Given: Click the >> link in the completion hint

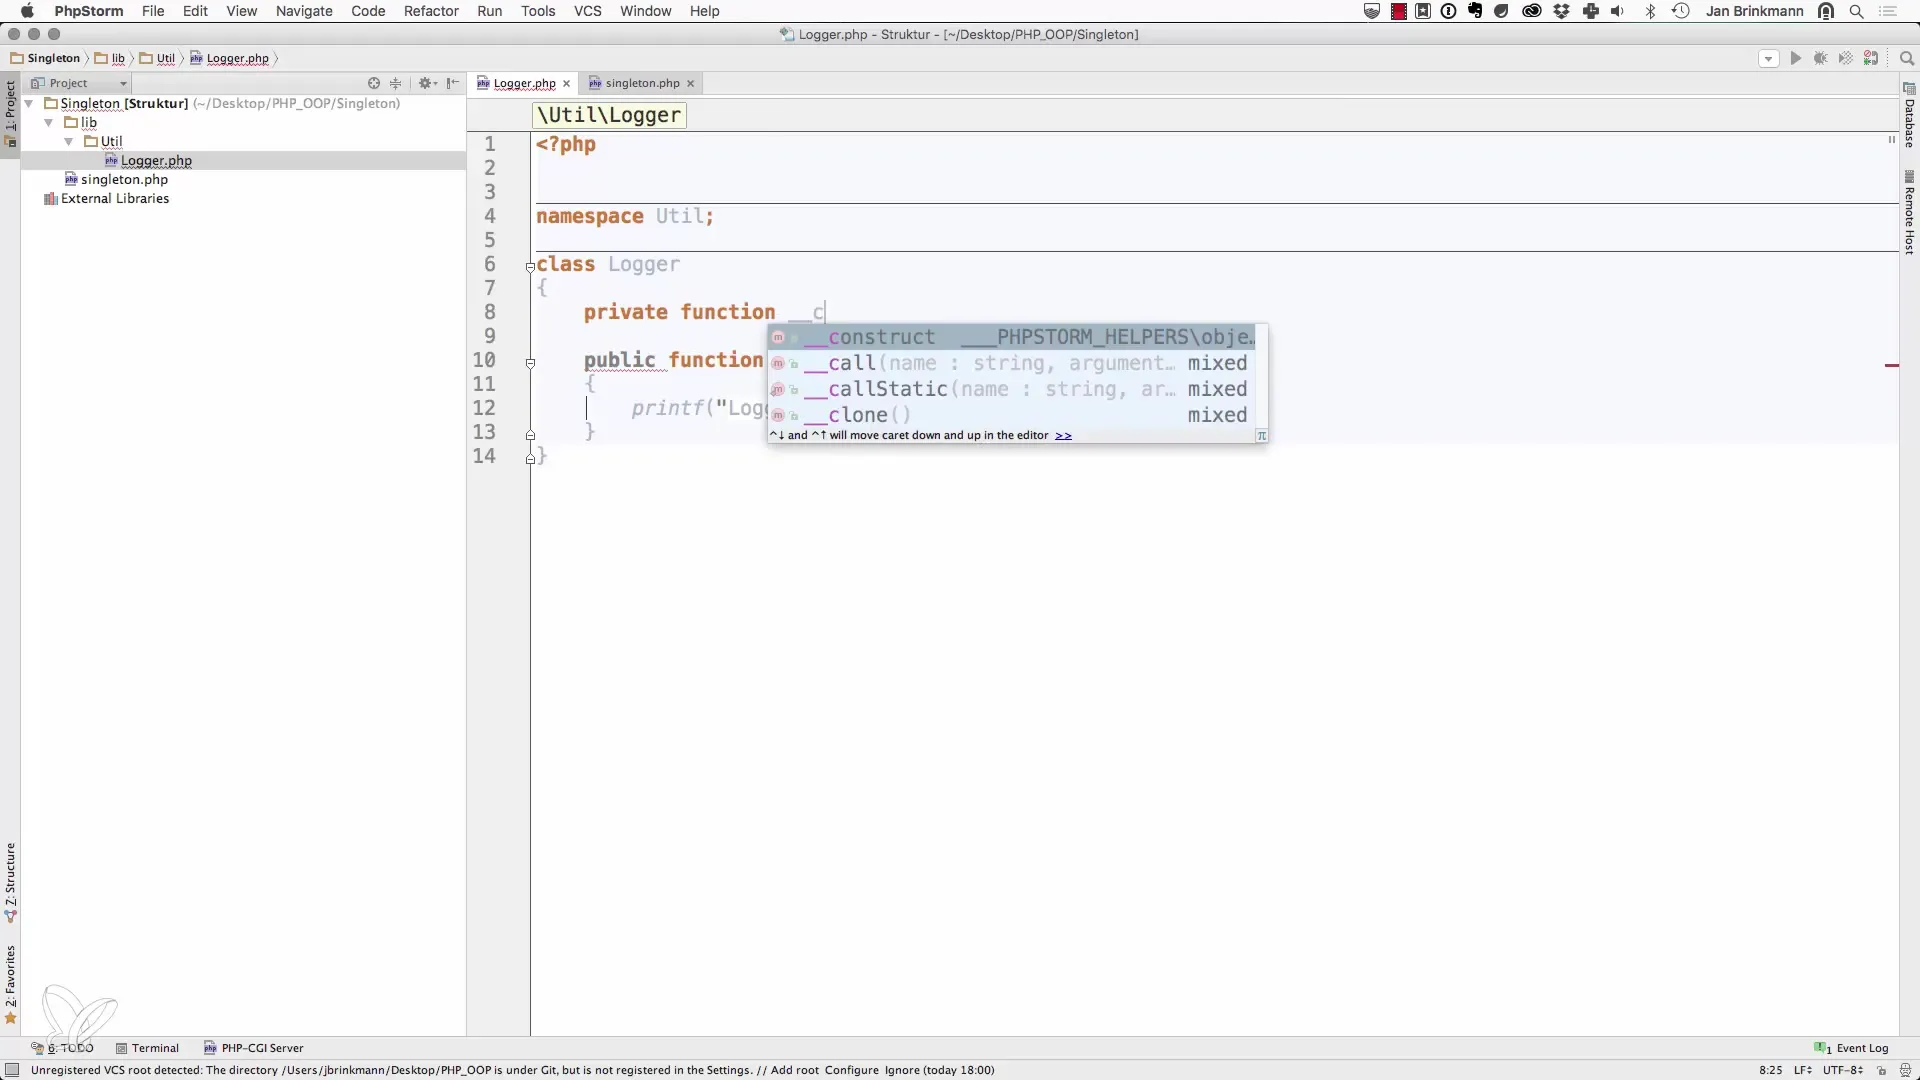Looking at the screenshot, I should click(1063, 435).
